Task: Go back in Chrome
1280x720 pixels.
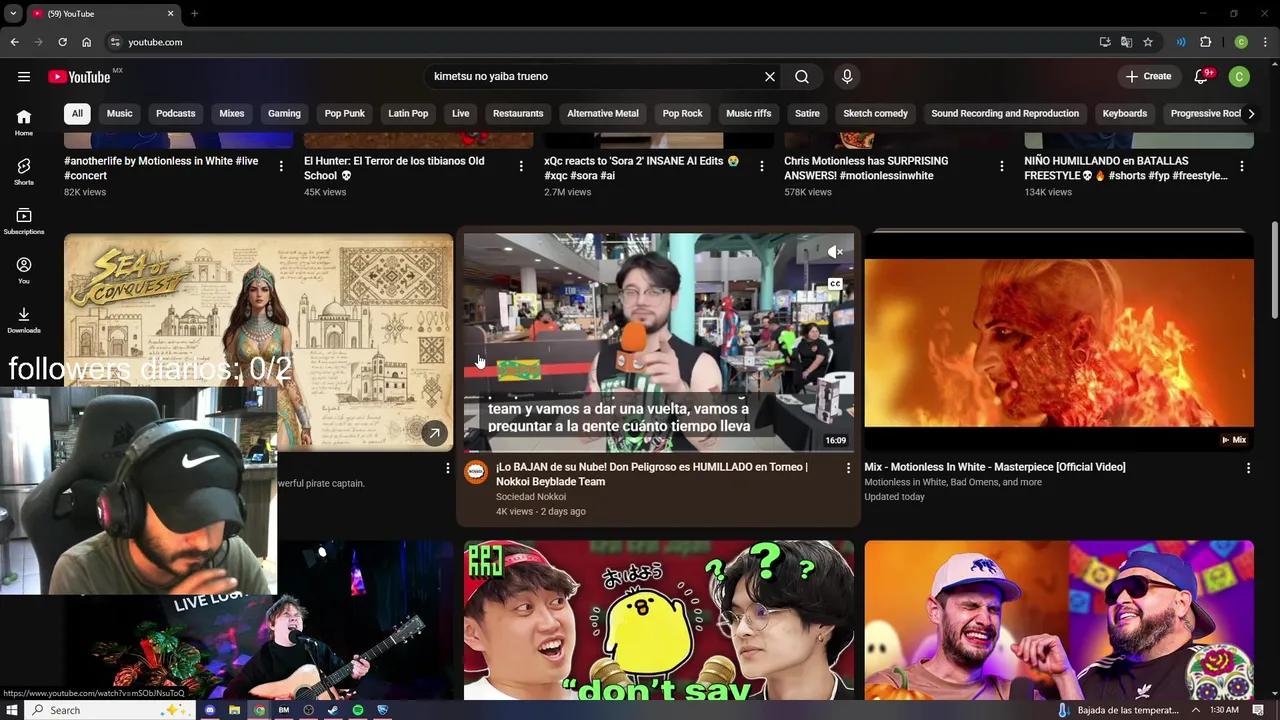Action: tap(14, 42)
